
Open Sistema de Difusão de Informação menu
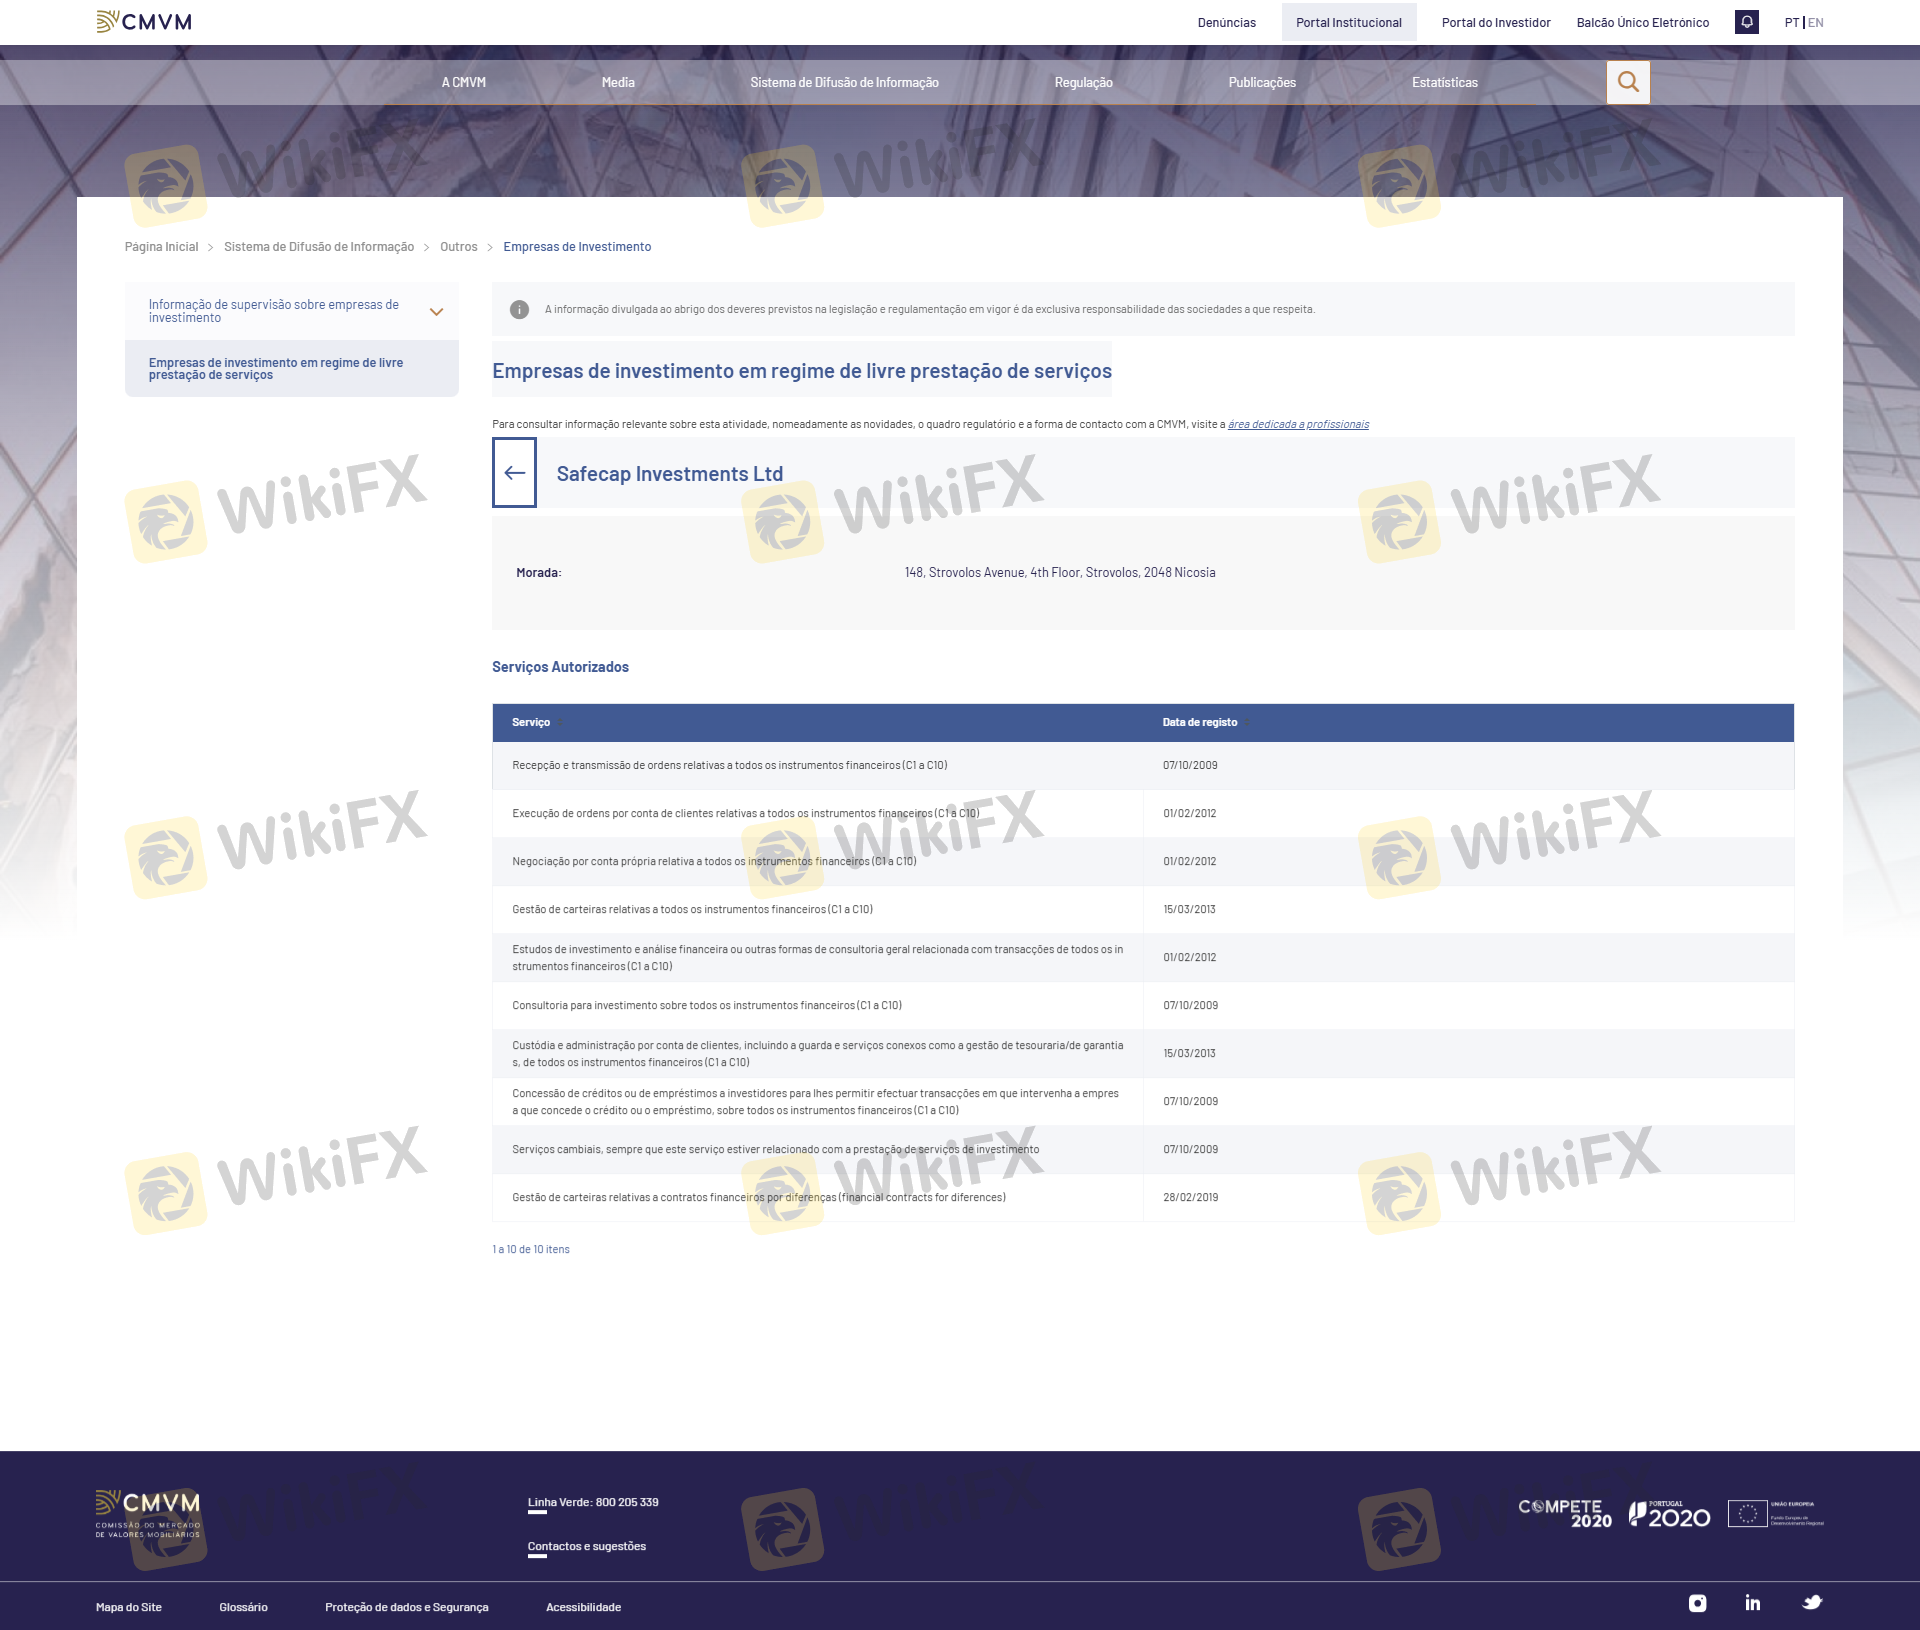(844, 83)
